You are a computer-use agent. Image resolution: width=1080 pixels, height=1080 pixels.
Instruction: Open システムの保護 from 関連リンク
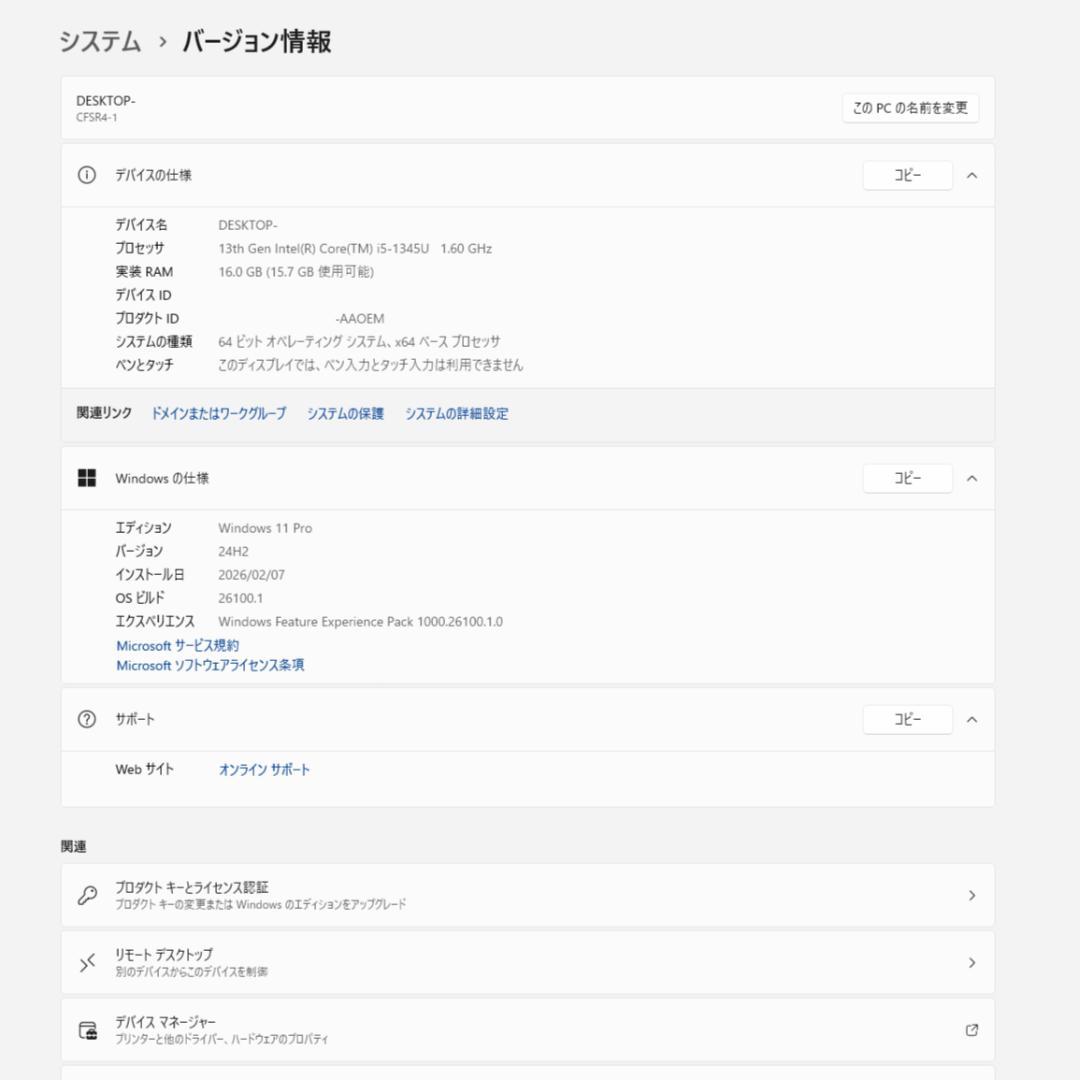pos(343,413)
